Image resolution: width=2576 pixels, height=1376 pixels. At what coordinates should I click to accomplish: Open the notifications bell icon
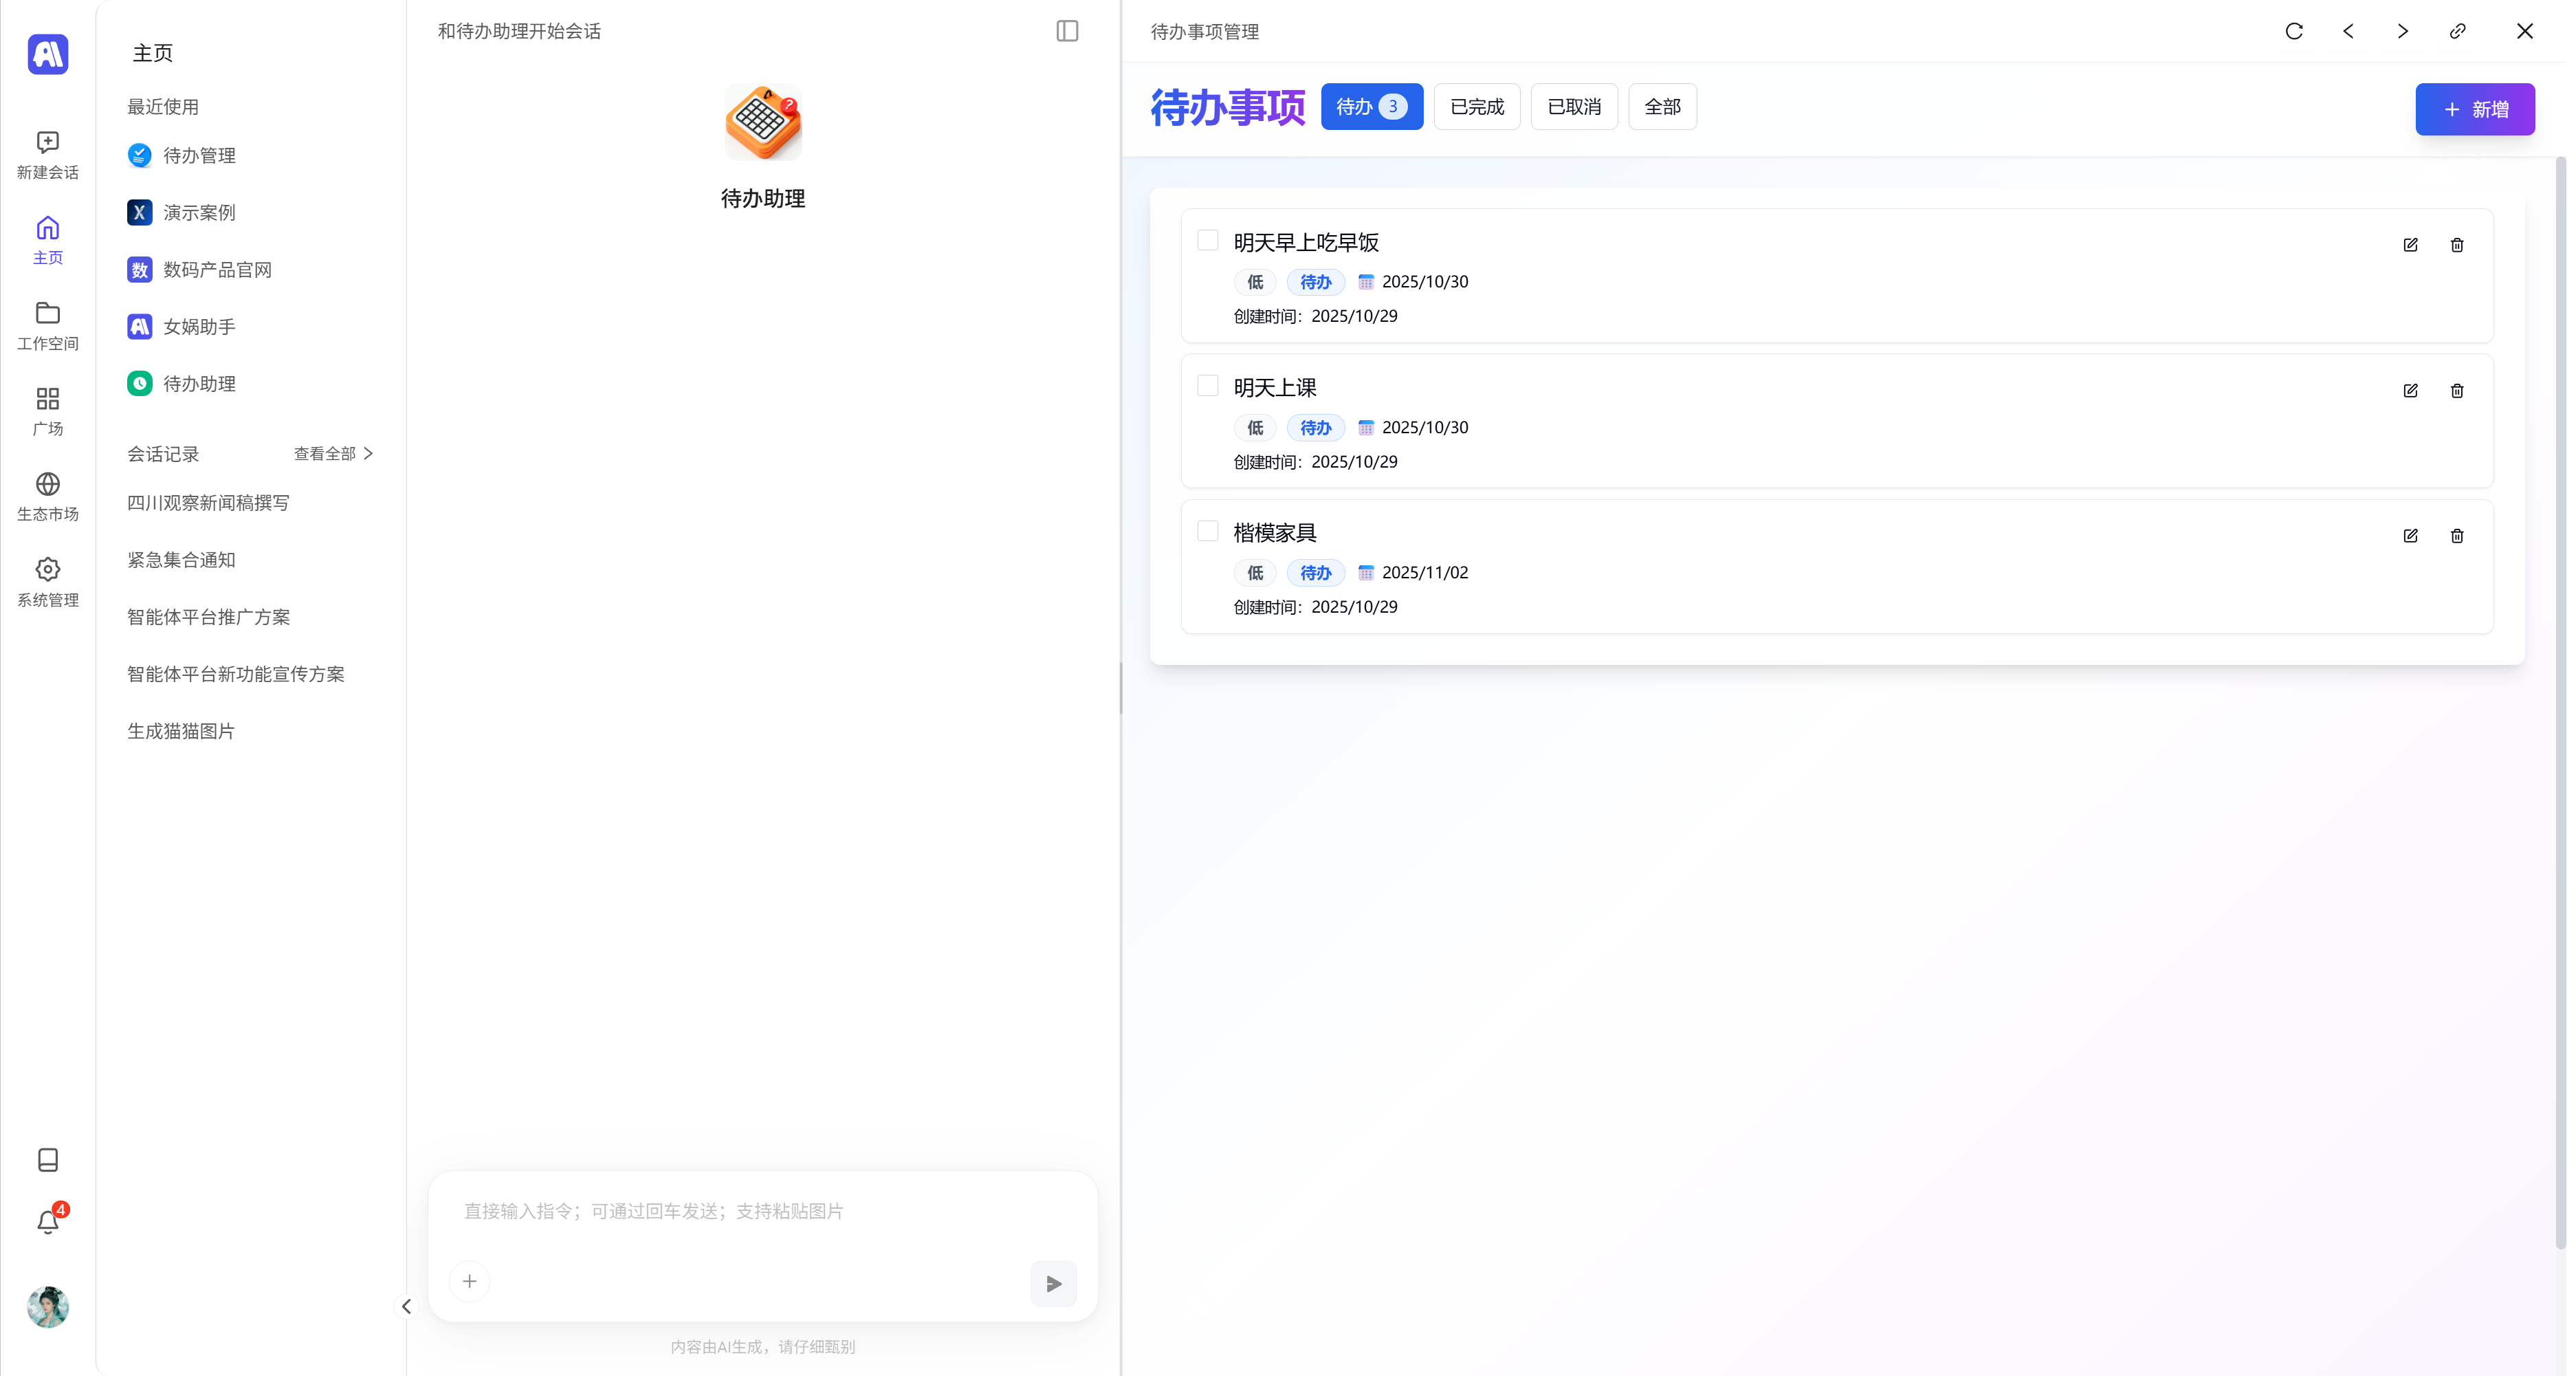point(47,1221)
